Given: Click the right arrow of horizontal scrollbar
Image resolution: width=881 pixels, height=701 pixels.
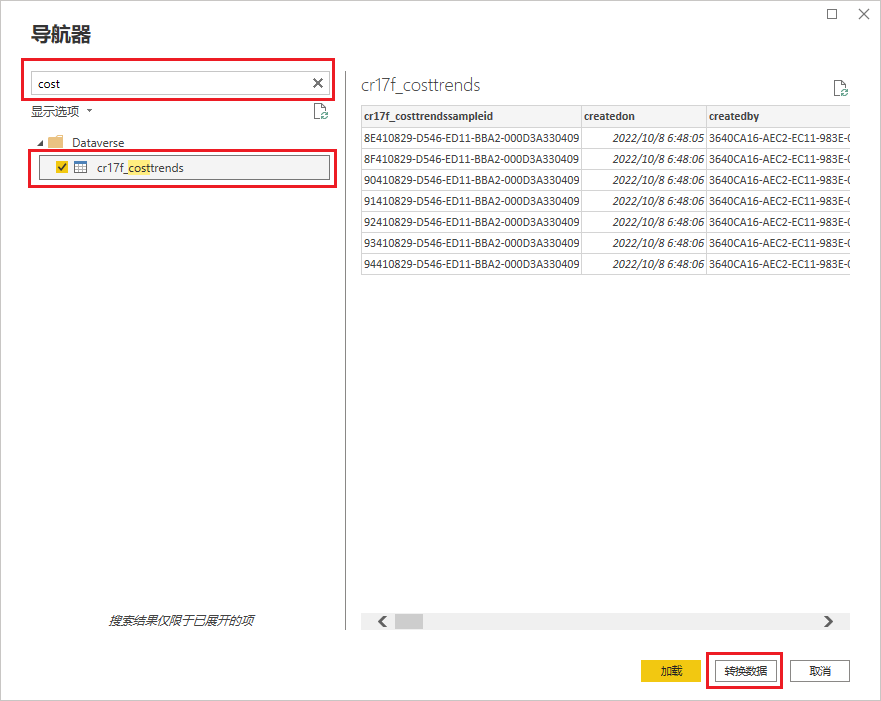Looking at the screenshot, I should (x=828, y=621).
